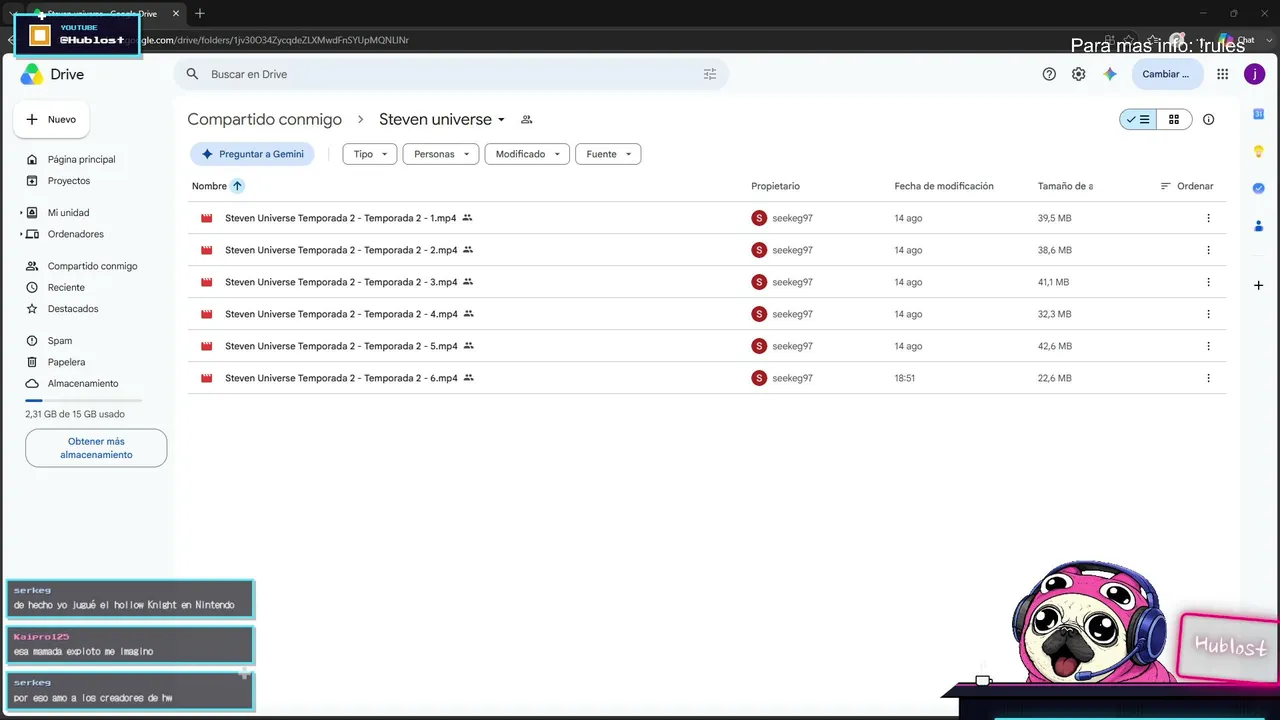Reverse sort direction with the Nombre arrow
This screenshot has height=720, width=1280.
click(237, 186)
